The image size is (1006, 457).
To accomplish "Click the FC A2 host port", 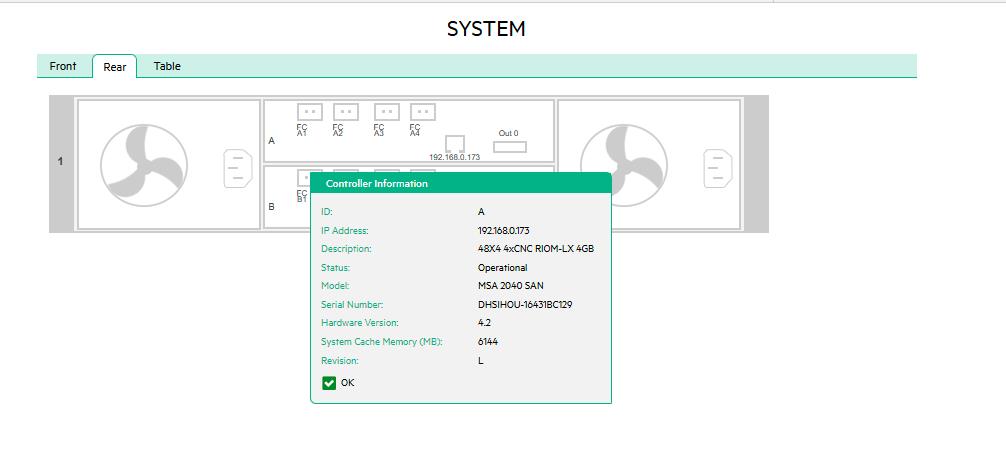I will [346, 112].
